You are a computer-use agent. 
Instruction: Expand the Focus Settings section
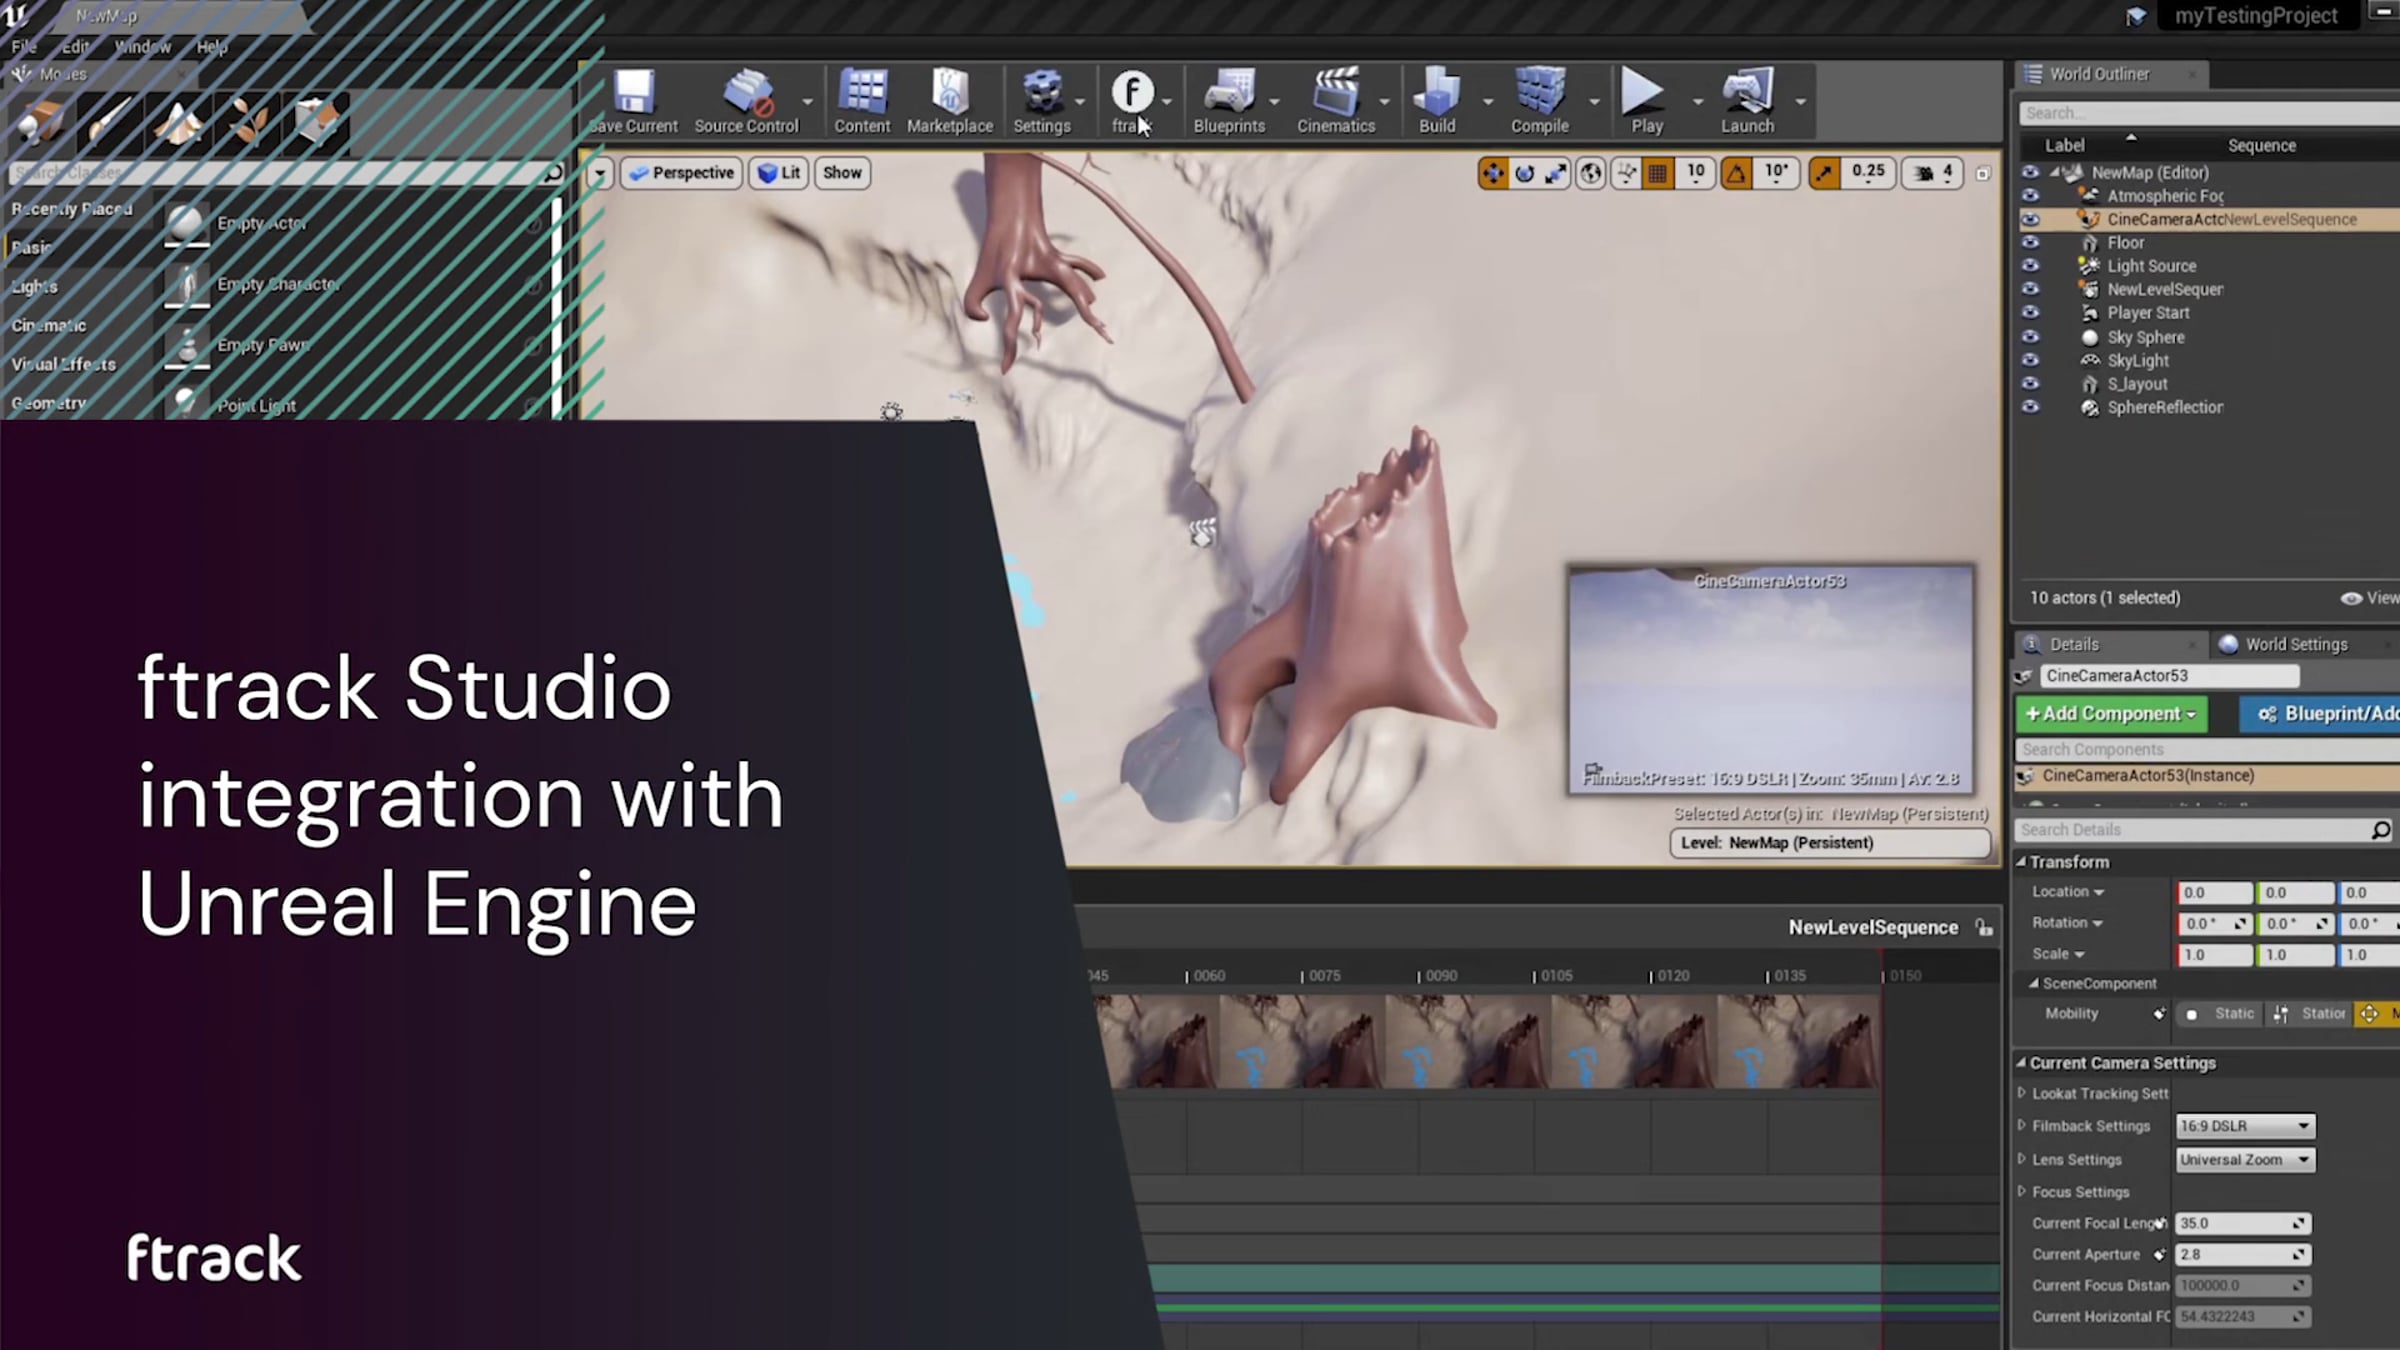tap(2022, 1191)
